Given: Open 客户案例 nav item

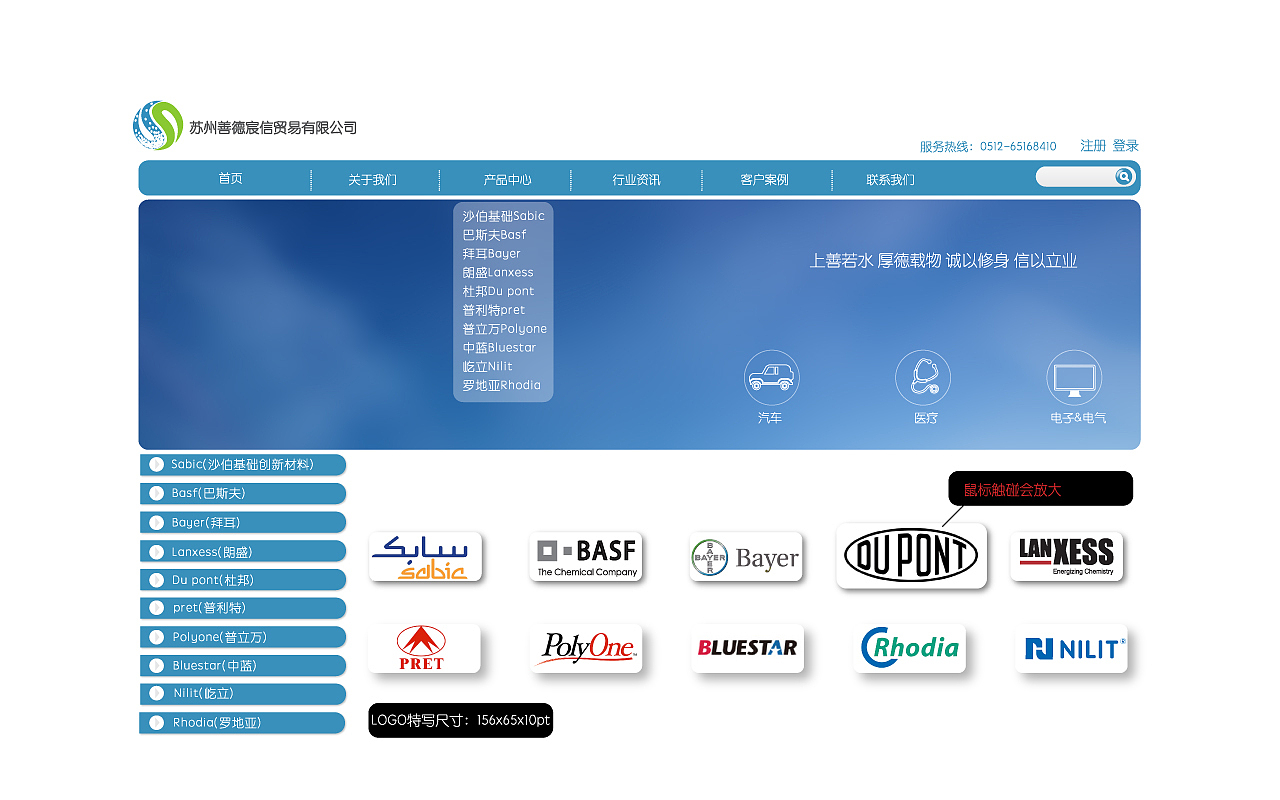Looking at the screenshot, I should 764,180.
